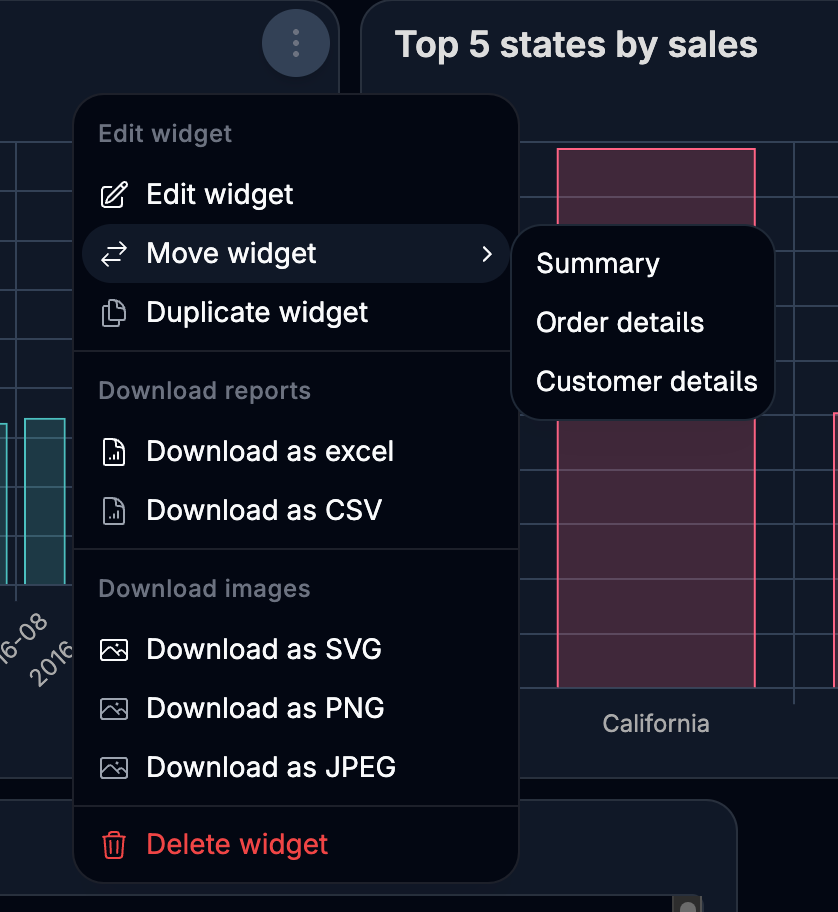Choose Download as excel option
The height and width of the screenshot is (912, 838).
point(270,452)
